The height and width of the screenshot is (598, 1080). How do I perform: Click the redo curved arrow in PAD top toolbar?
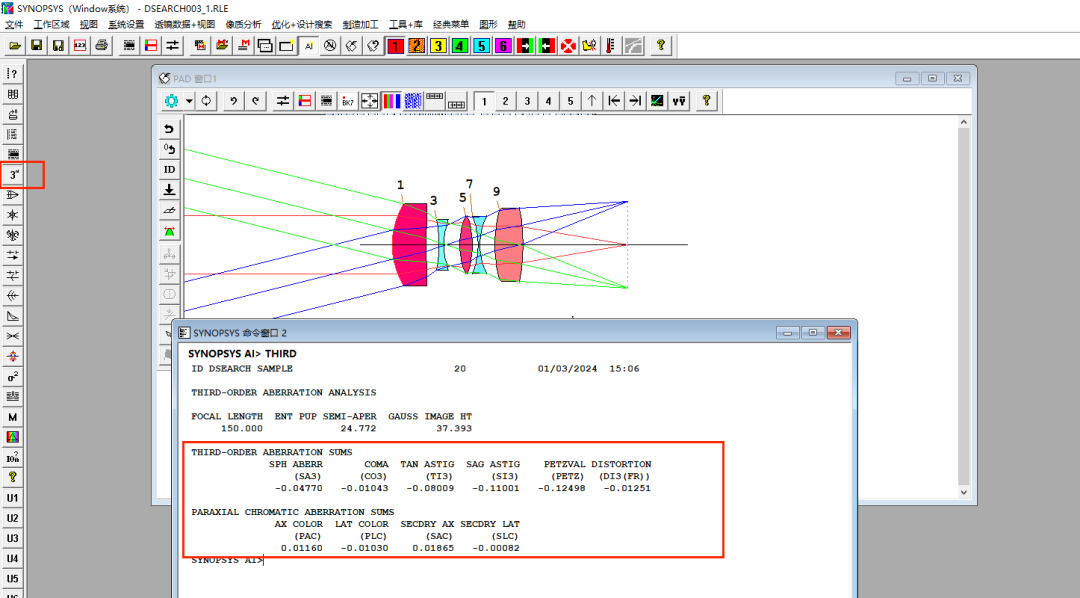coord(256,101)
